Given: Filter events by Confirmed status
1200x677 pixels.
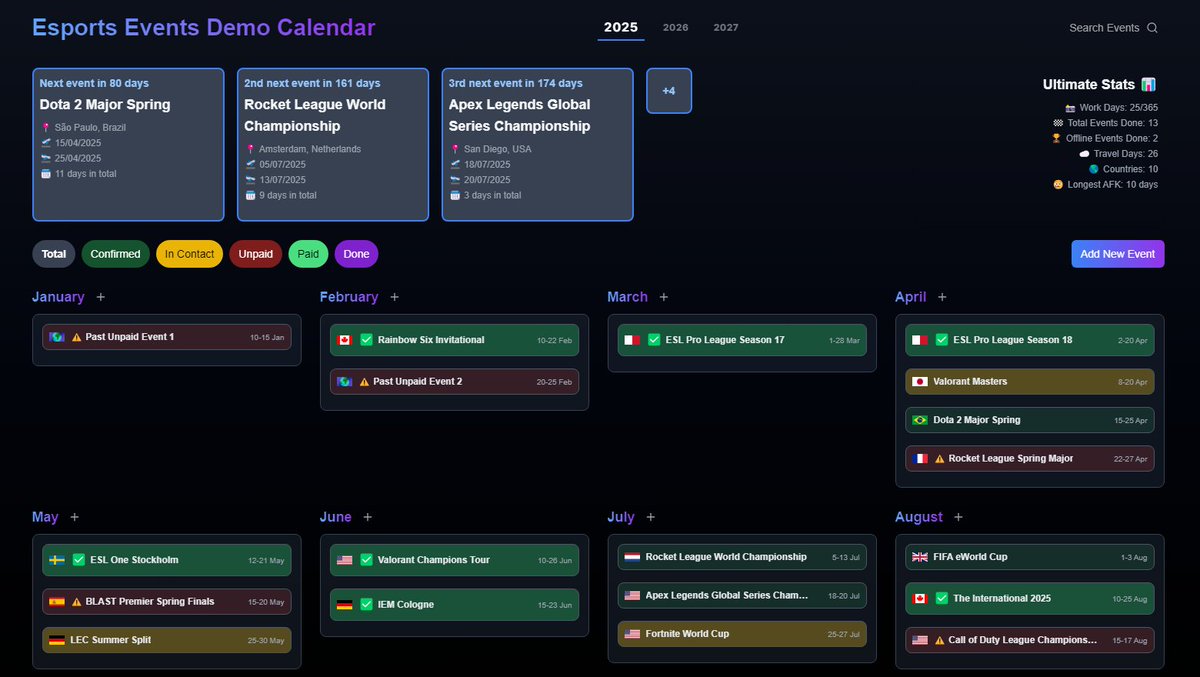Looking at the screenshot, I should pyautogui.click(x=116, y=254).
